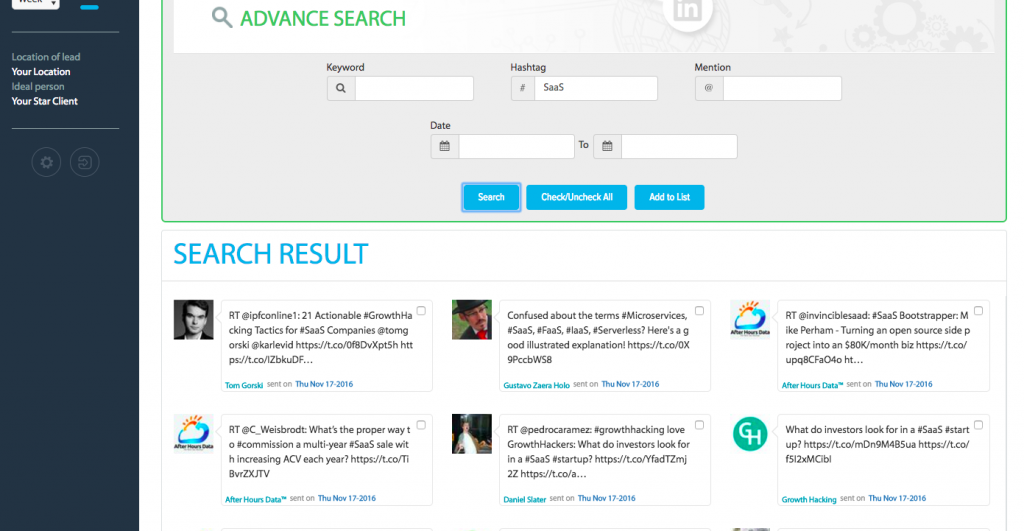This screenshot has width=1024, height=531.
Task: Click the Growth Hacking GH avatar
Action: click(x=750, y=434)
